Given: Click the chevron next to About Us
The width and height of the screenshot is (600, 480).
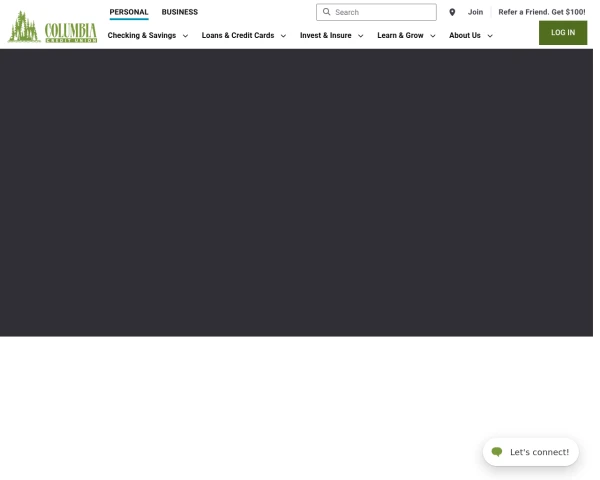Looking at the screenshot, I should point(490,36).
